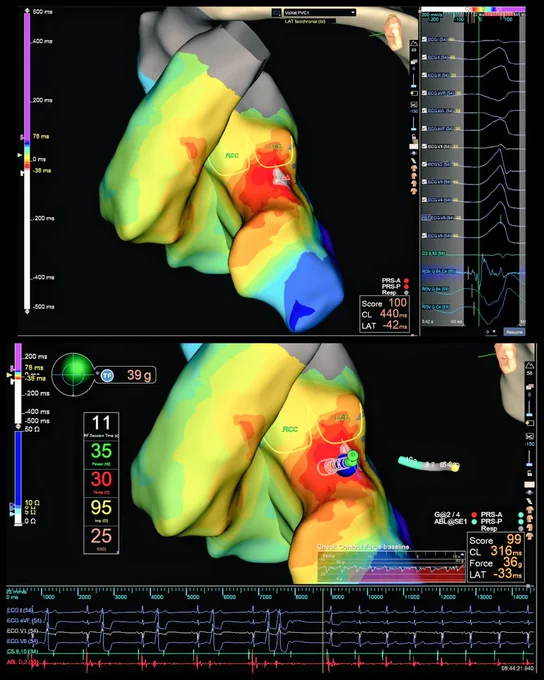The height and width of the screenshot is (680, 544).
Task: Select the ROV G B4,C4 bipolar channel label
Action: [439, 271]
